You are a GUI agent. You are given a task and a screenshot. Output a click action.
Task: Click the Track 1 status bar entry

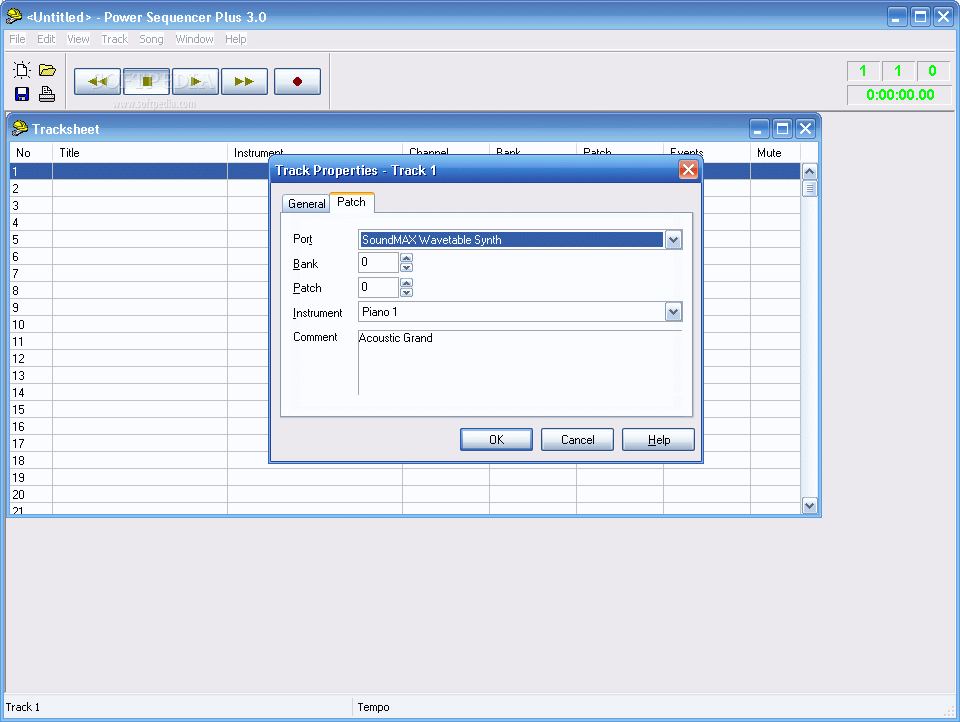pyautogui.click(x=23, y=707)
